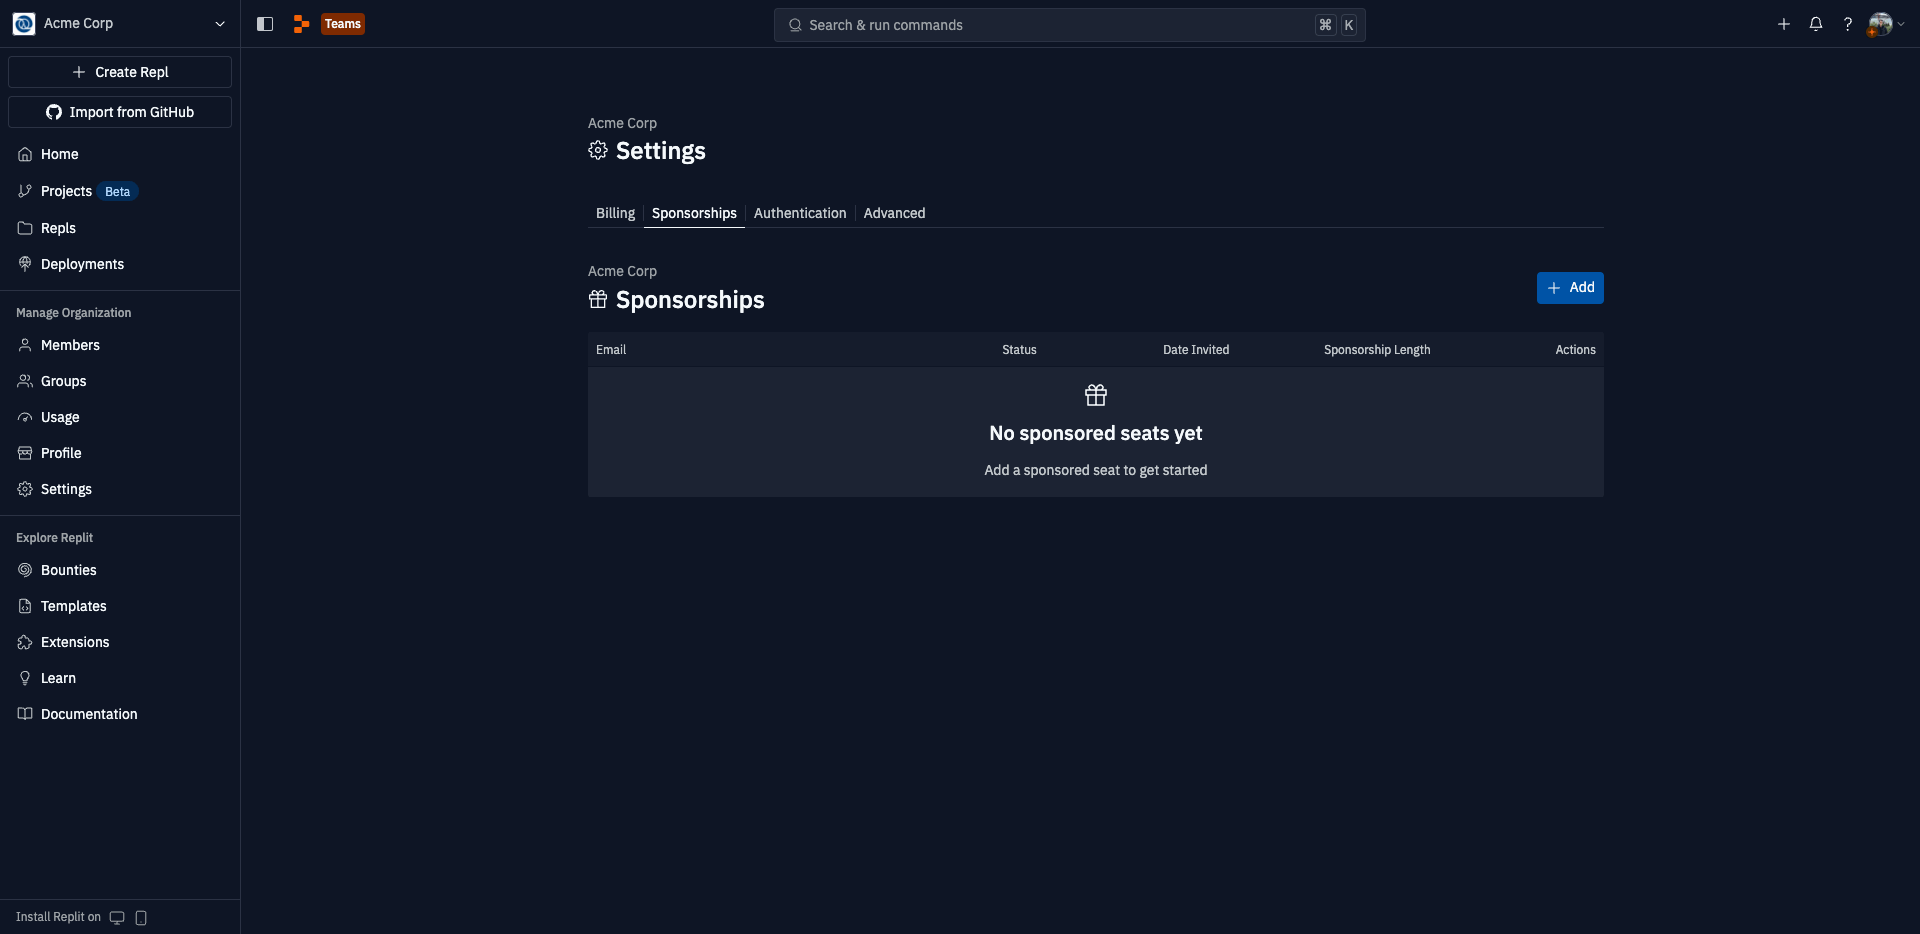Click the Templates file icon

(25, 606)
